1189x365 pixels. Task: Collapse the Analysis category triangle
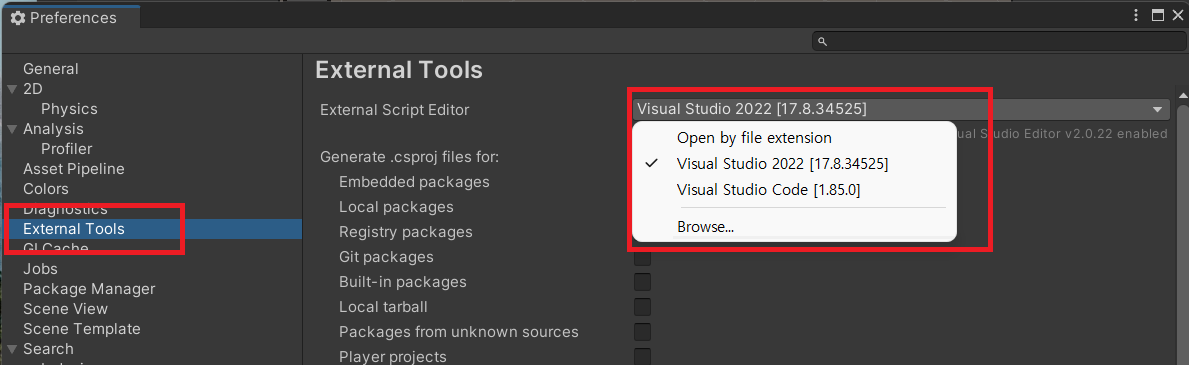[11, 129]
